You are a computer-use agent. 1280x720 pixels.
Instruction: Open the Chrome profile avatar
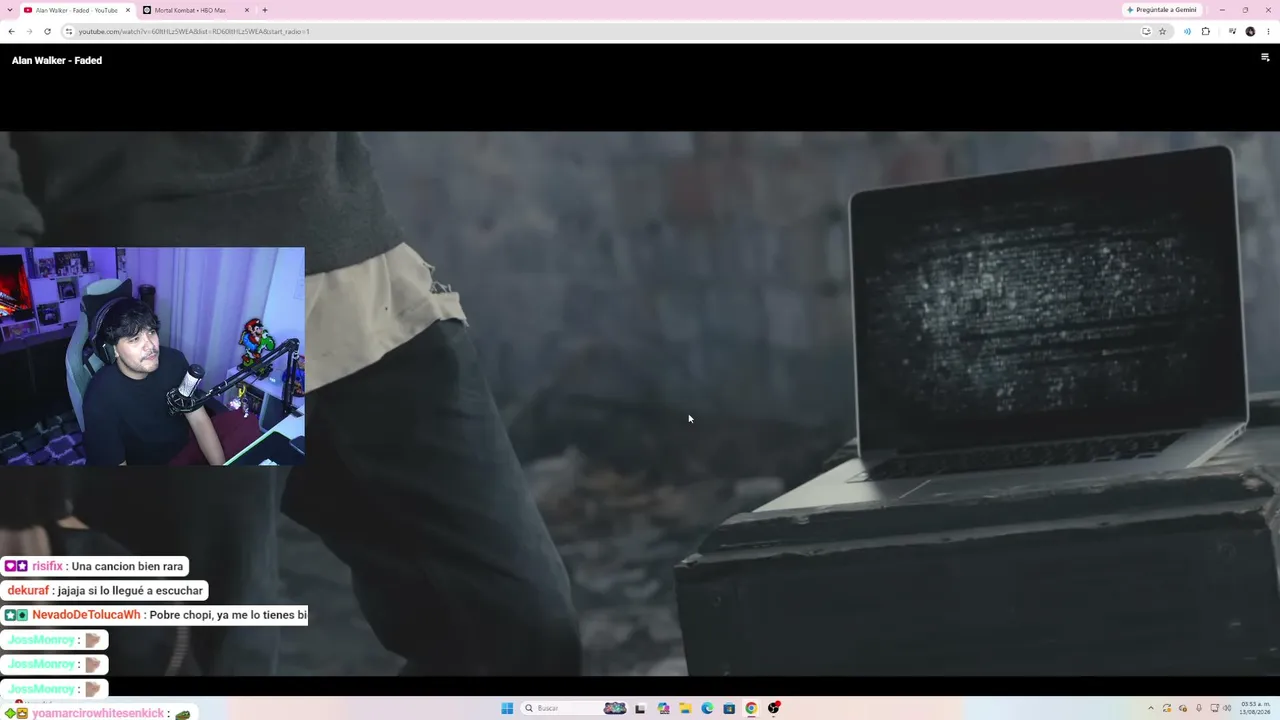click(x=1250, y=31)
